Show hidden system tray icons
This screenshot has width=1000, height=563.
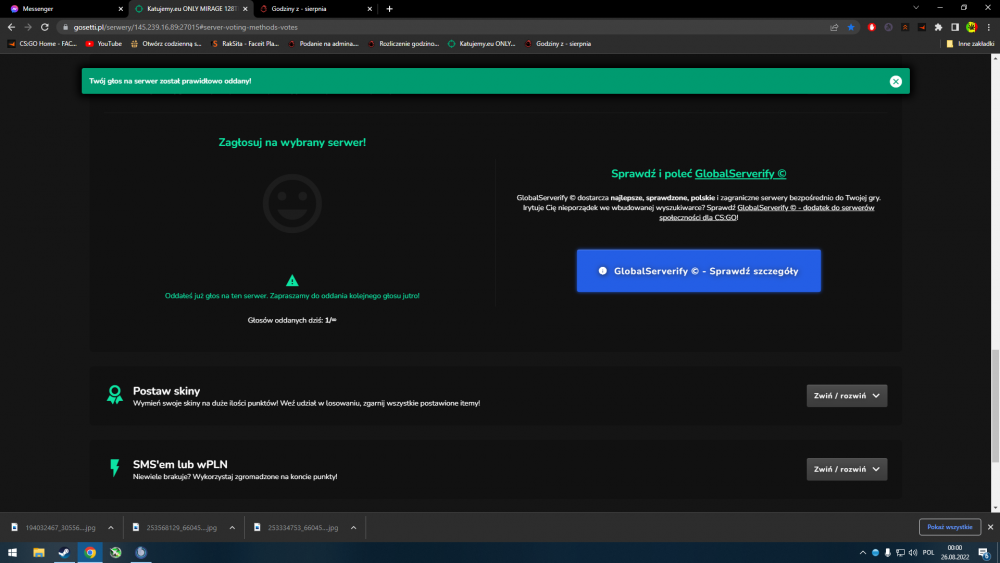pyautogui.click(x=863, y=552)
